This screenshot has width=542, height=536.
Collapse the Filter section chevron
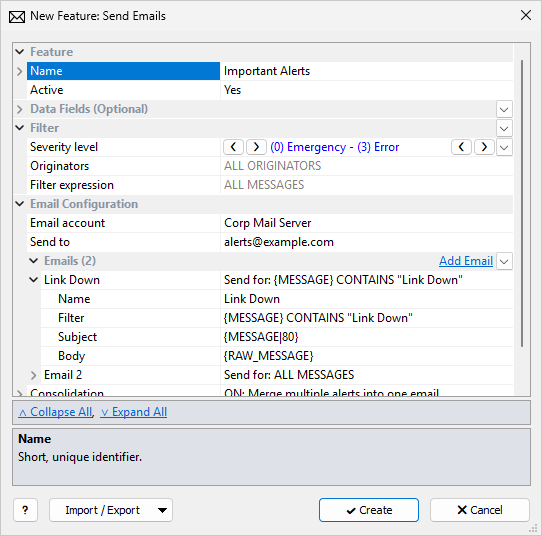20,128
